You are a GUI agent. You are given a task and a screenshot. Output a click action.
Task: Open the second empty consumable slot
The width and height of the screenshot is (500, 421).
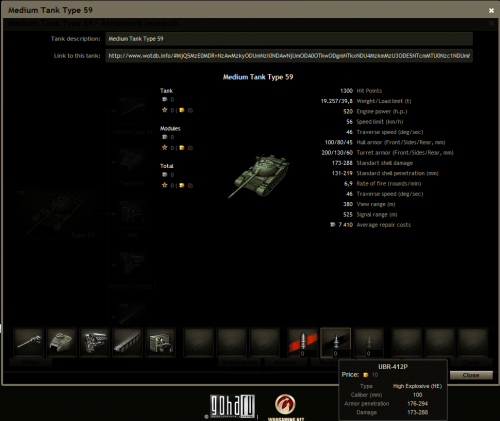coord(440,342)
